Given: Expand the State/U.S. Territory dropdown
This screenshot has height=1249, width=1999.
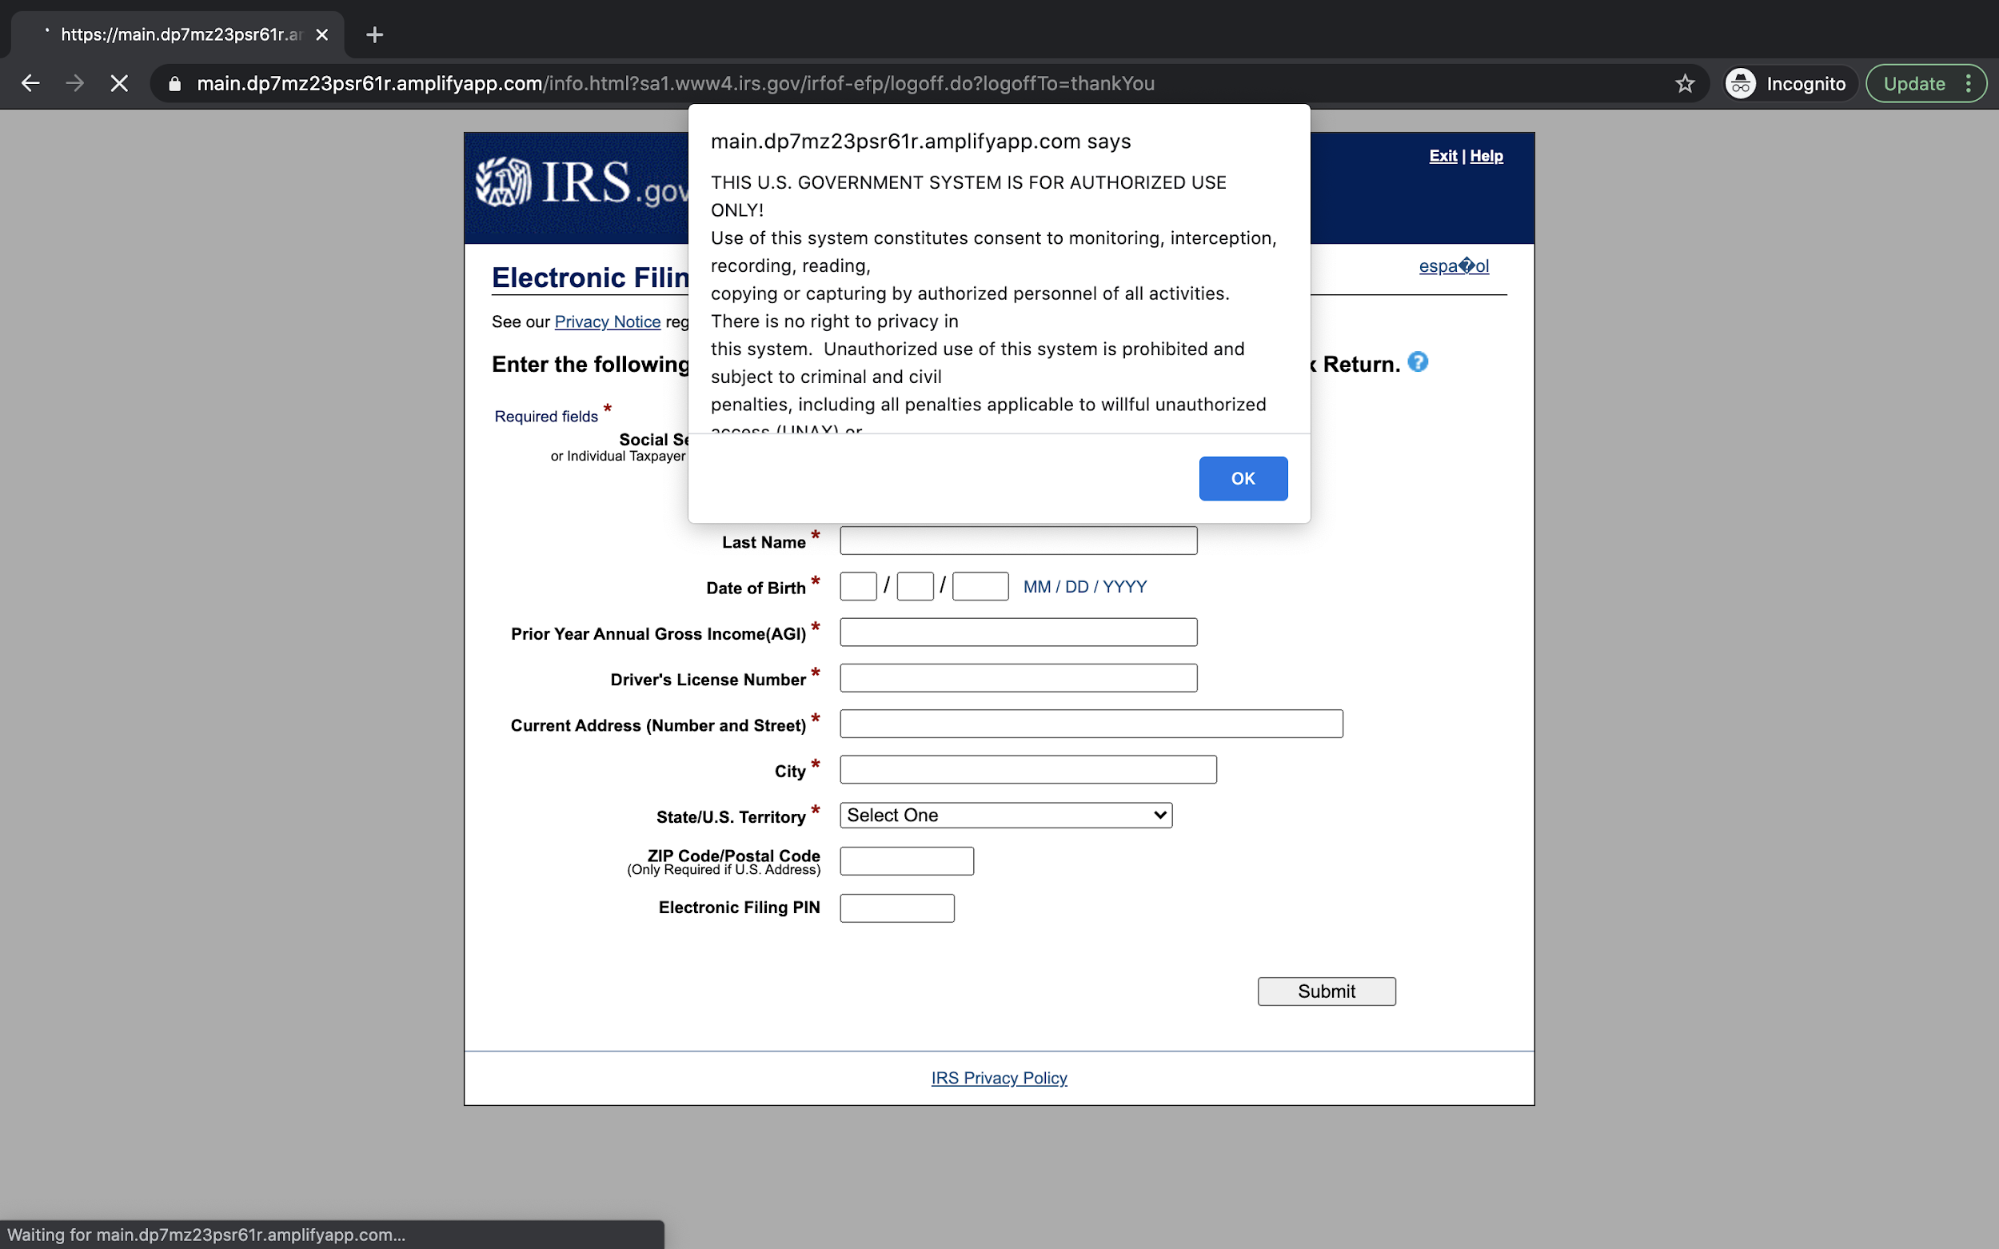Looking at the screenshot, I should 1005,815.
